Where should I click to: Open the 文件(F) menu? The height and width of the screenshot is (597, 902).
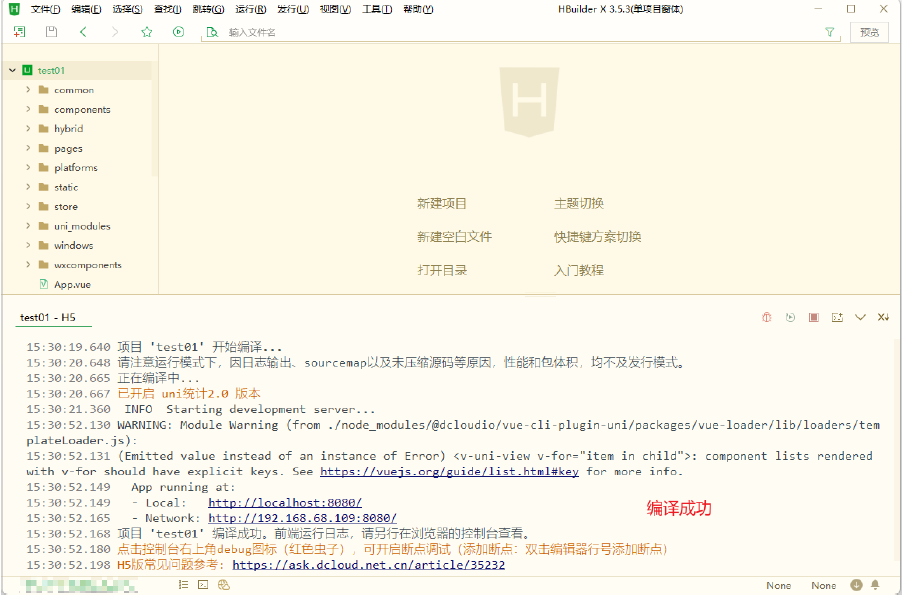45,9
